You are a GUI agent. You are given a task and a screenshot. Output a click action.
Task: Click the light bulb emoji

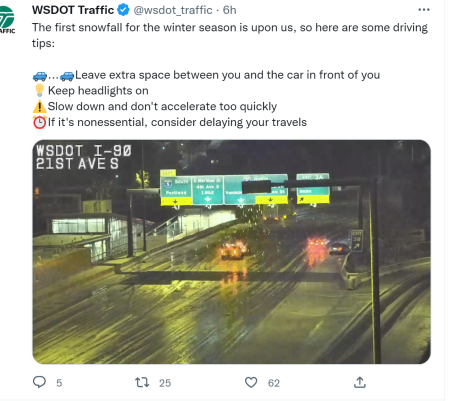(x=39, y=90)
